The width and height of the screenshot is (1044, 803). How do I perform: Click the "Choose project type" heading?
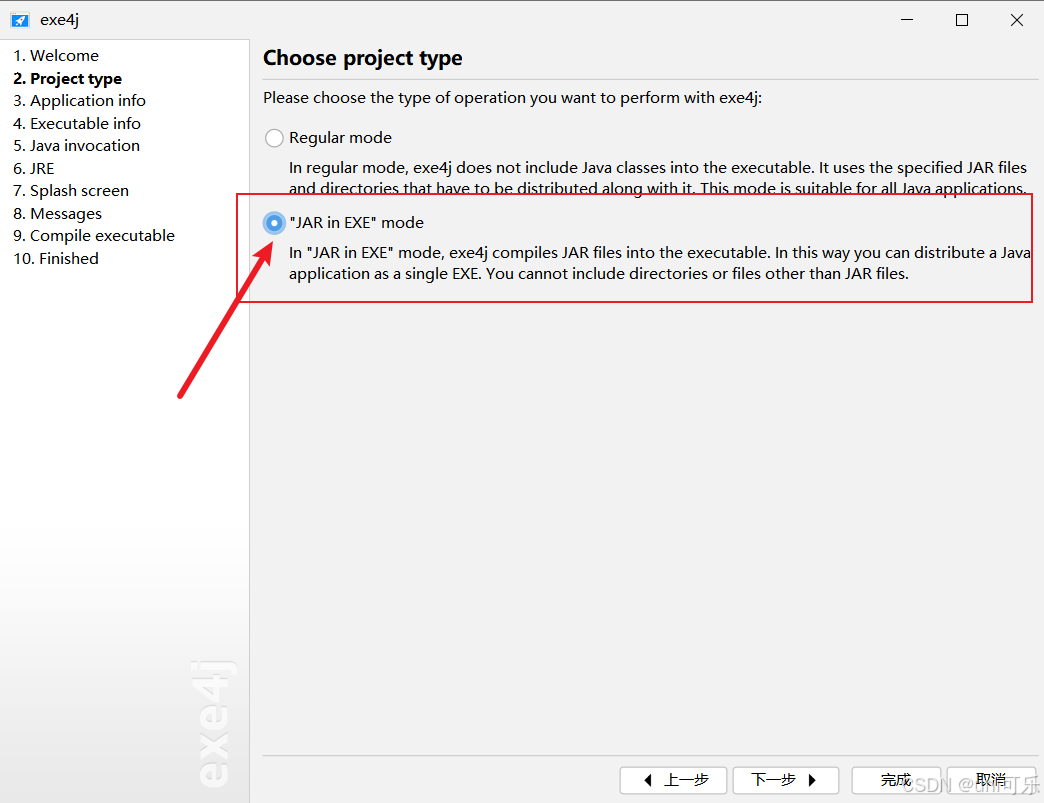coord(363,58)
